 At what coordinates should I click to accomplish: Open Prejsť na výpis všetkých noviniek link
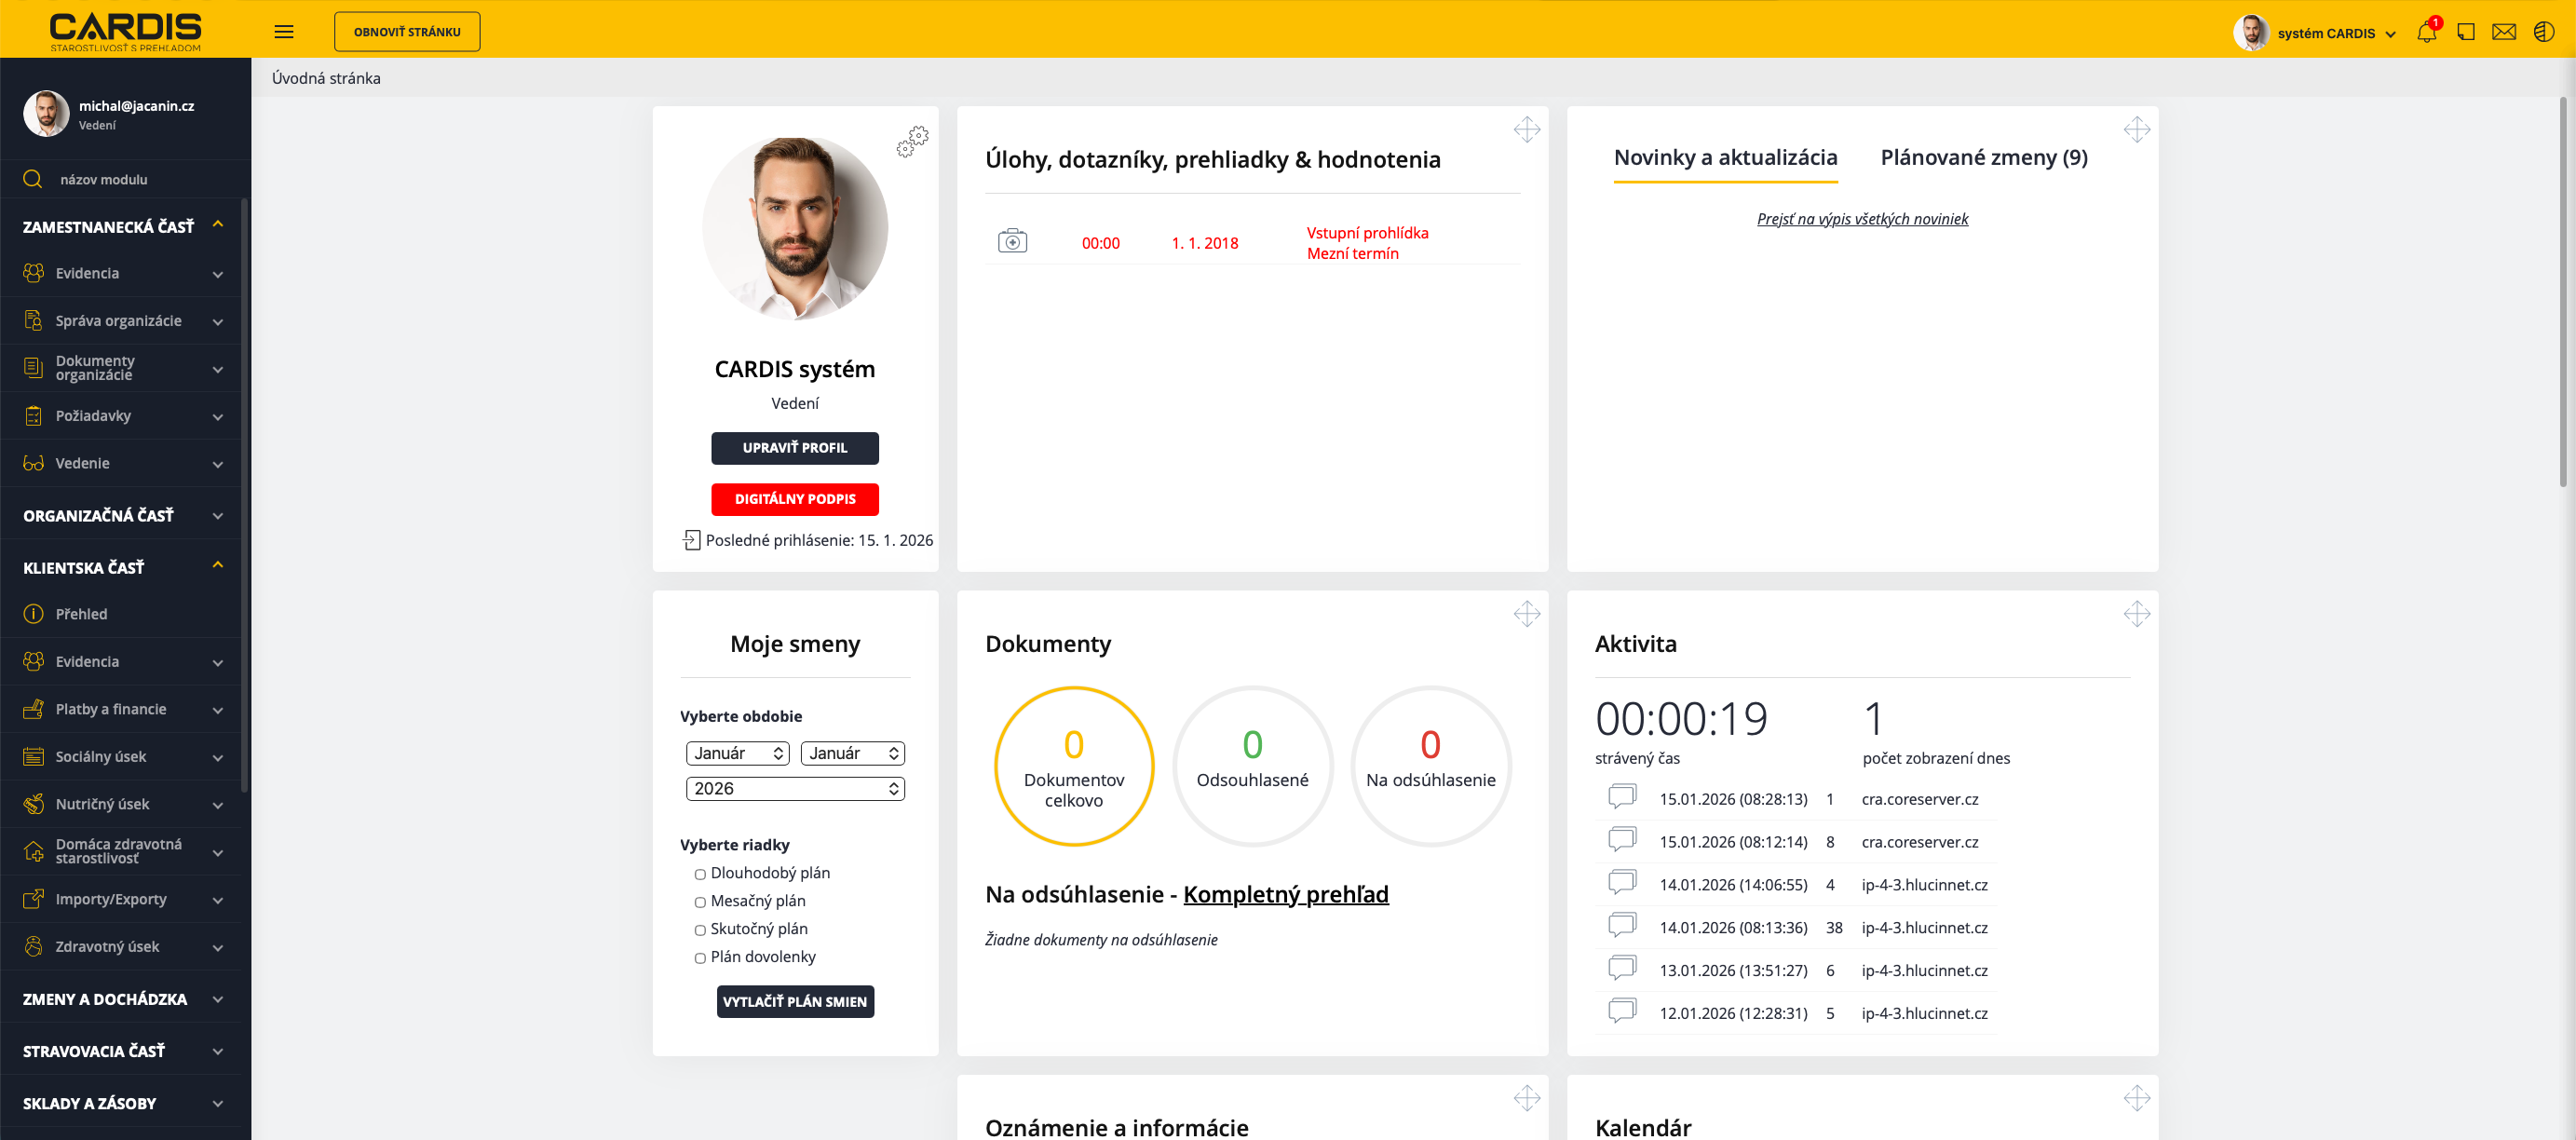click(x=1862, y=219)
